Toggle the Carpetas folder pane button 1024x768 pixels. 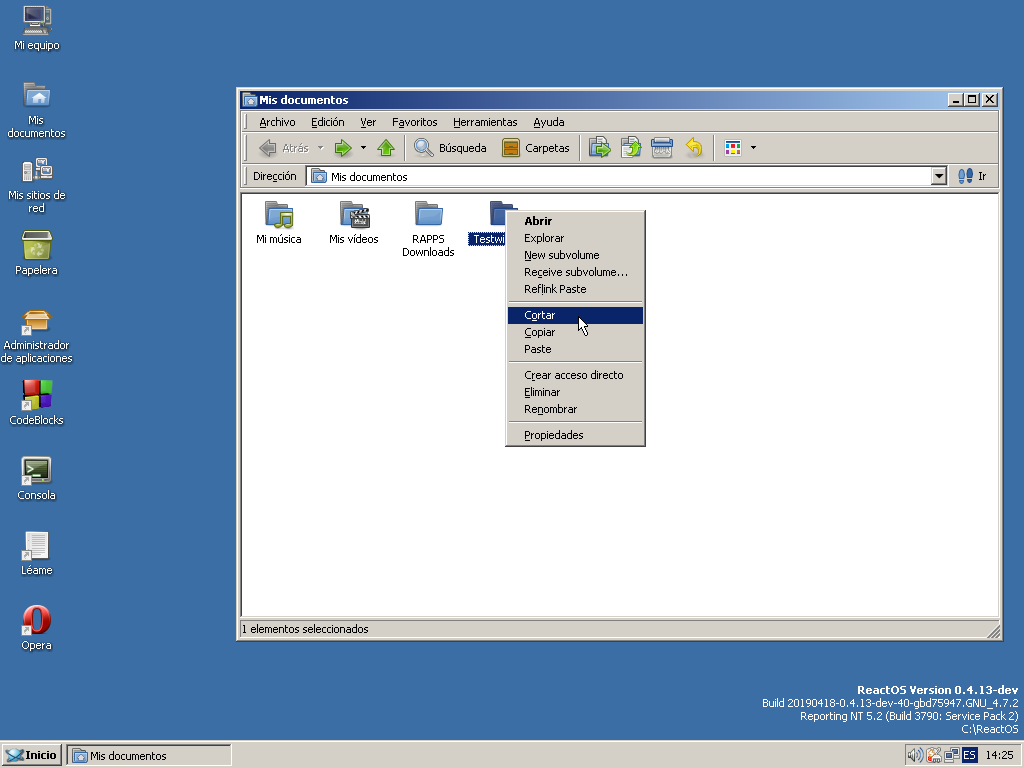pos(536,148)
